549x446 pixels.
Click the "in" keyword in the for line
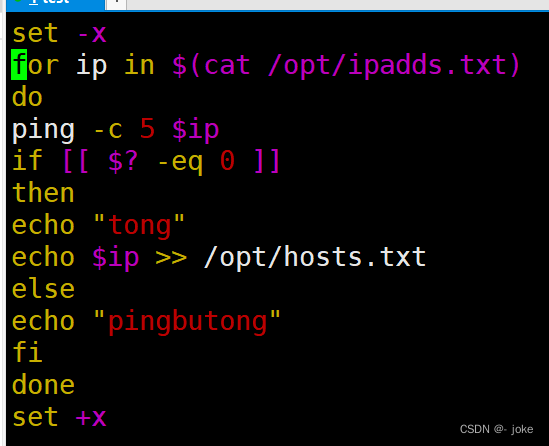(139, 65)
